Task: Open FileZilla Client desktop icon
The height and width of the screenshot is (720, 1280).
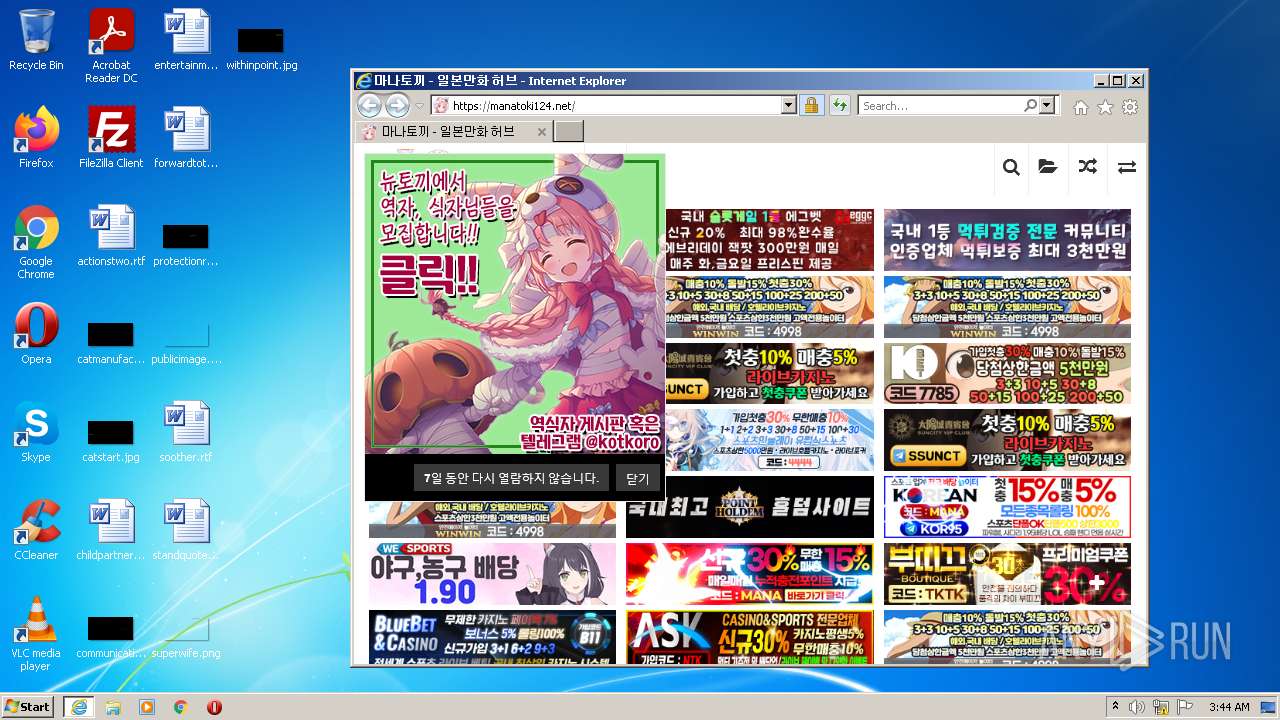Action: tap(111, 138)
